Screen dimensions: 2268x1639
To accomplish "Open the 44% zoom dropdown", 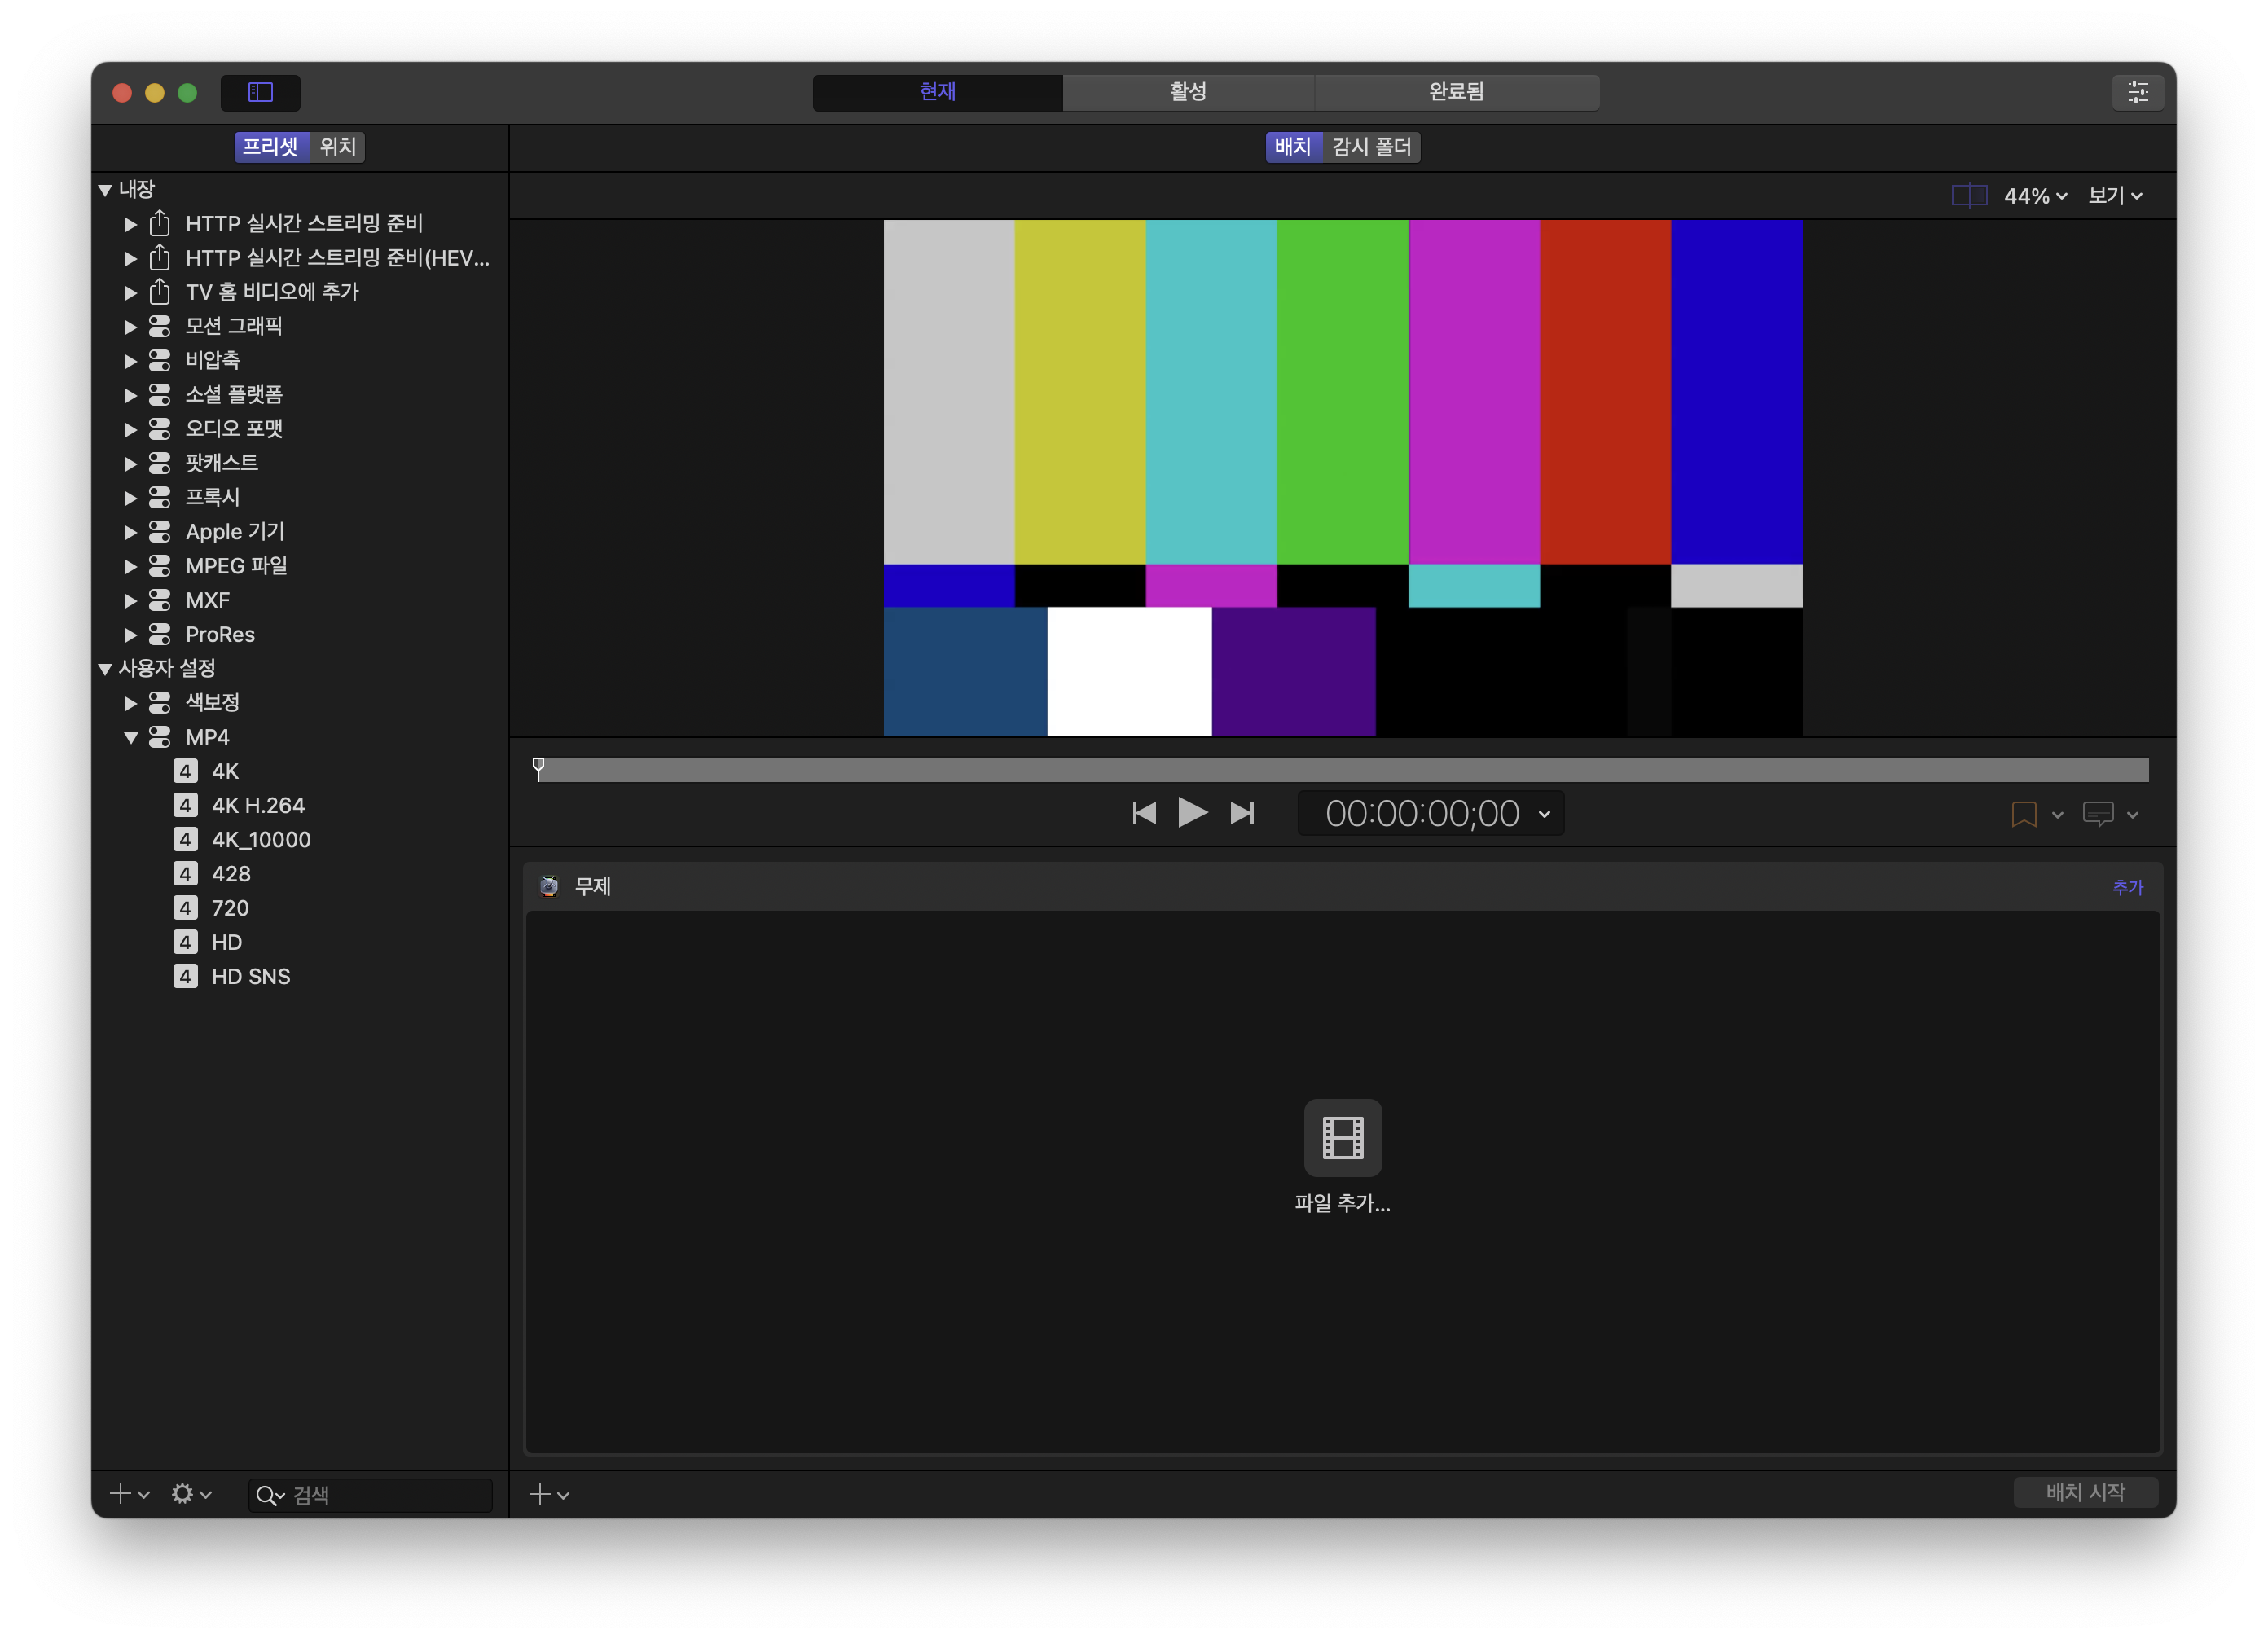I will (x=2035, y=196).
